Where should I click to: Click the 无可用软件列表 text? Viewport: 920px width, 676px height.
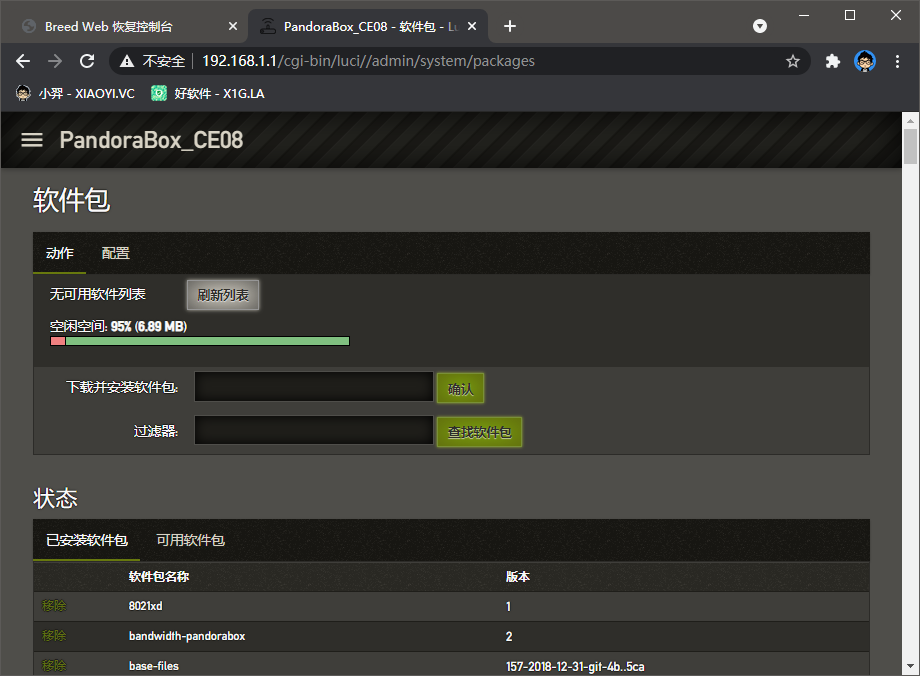97,294
